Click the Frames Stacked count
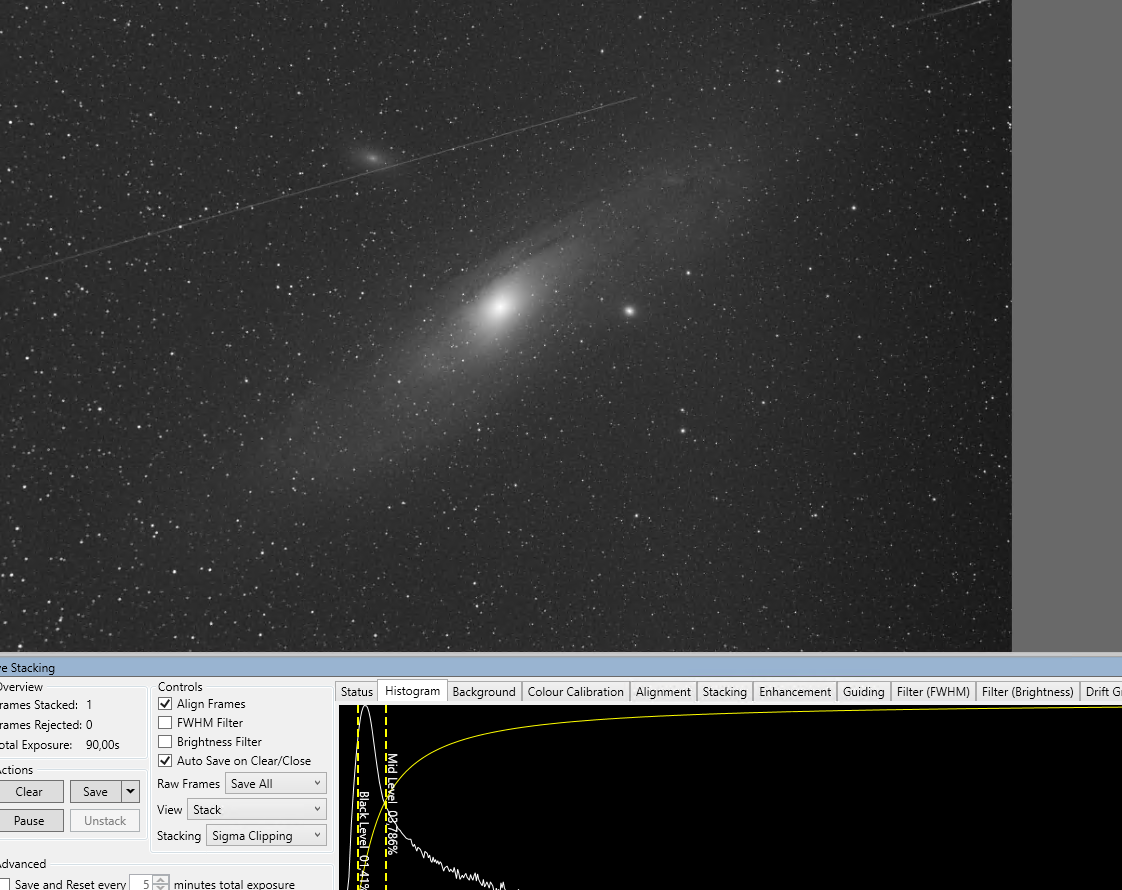 coord(89,705)
